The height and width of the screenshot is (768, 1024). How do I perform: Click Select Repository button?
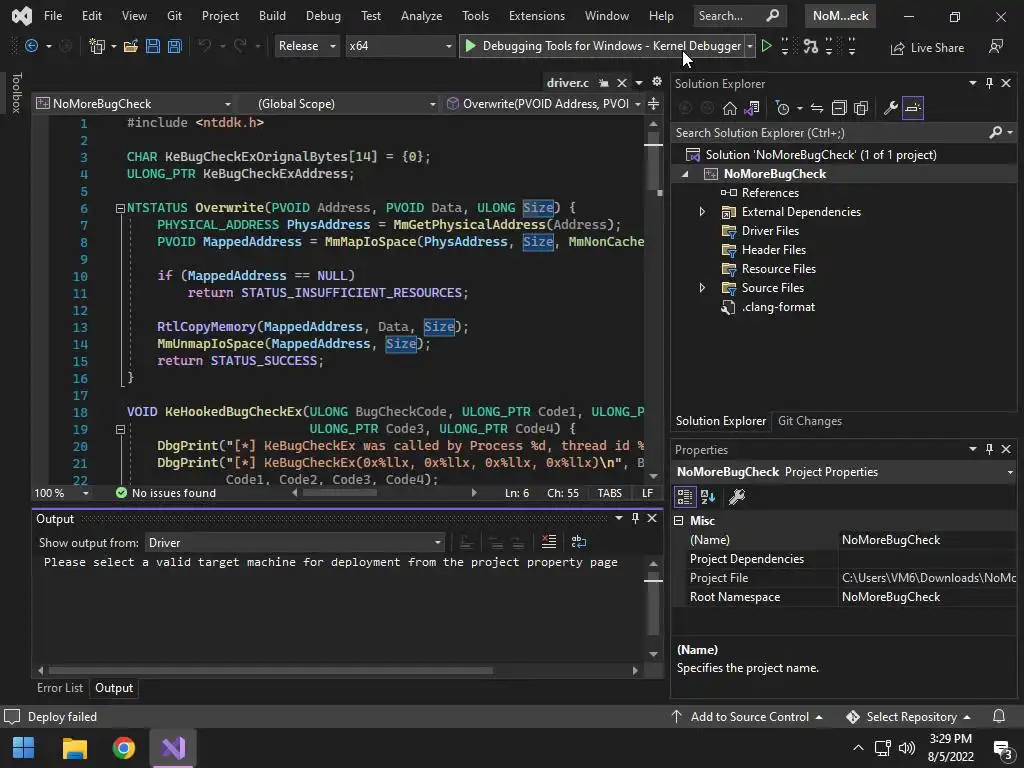[908, 716]
